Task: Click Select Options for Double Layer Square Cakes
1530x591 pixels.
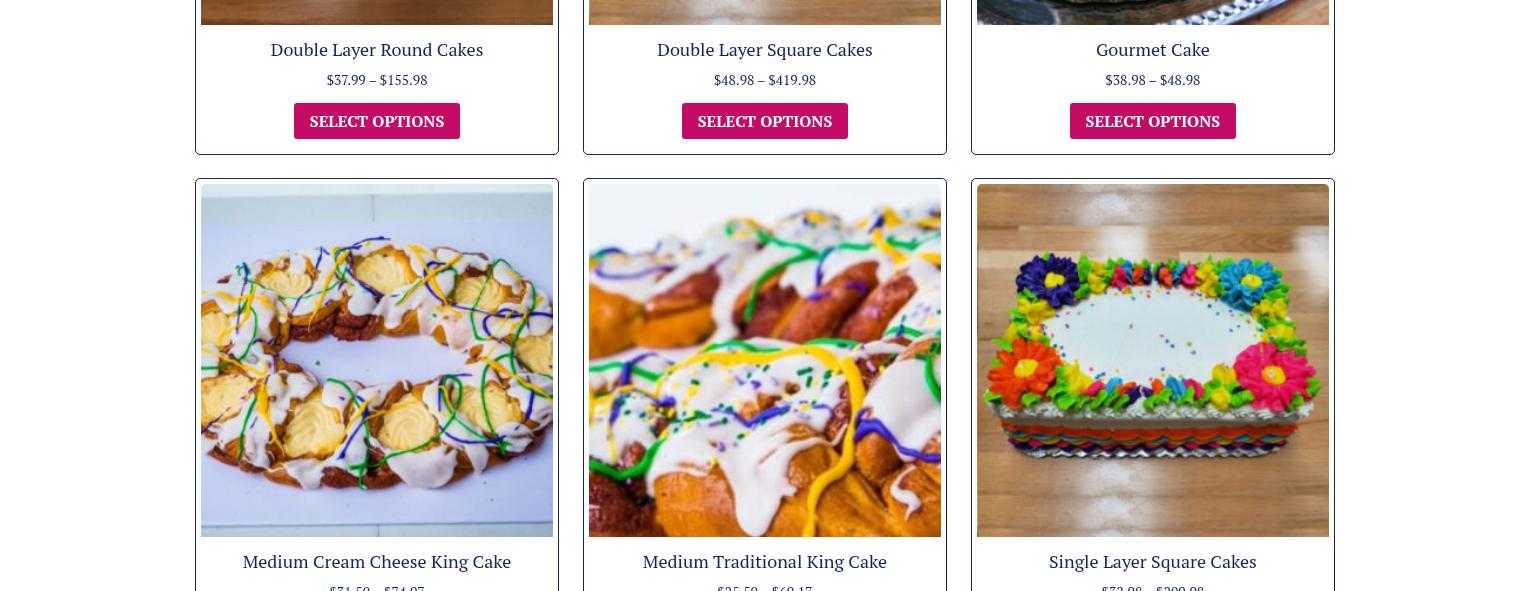Action: [765, 121]
